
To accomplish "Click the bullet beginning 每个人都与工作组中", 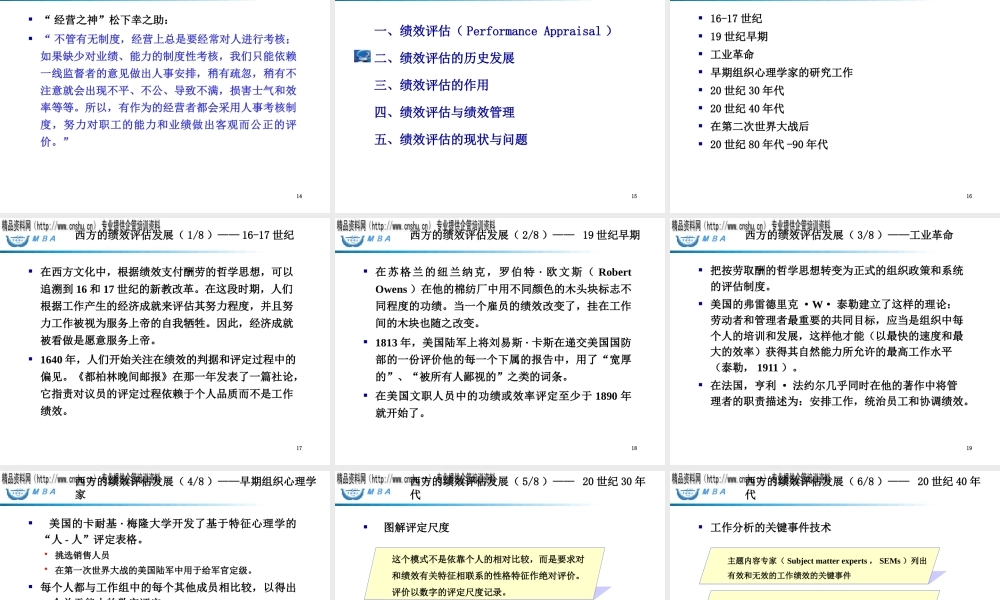I will pos(168,592).
